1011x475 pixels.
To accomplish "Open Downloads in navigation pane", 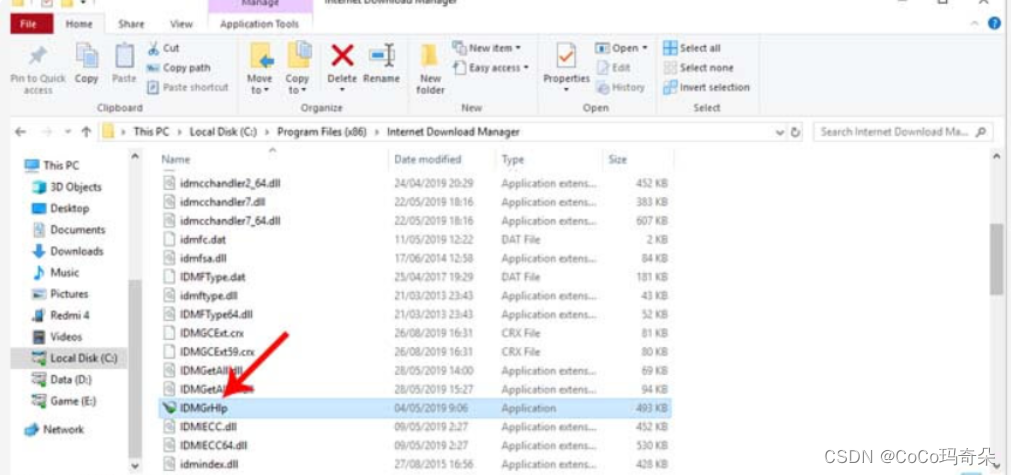I will point(68,251).
